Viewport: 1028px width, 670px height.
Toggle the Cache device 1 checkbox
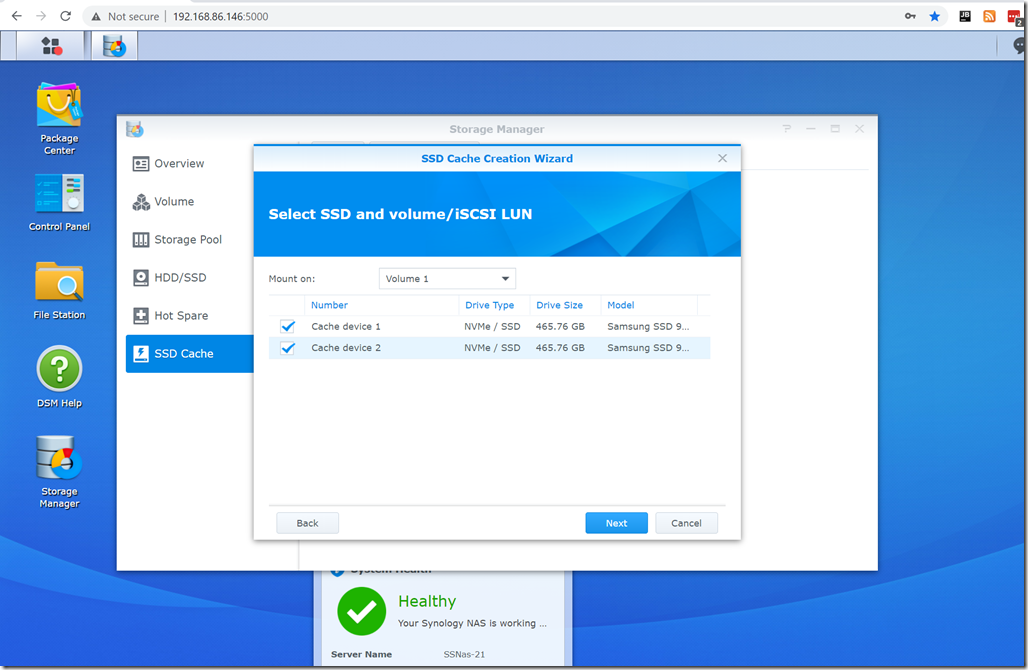point(287,326)
